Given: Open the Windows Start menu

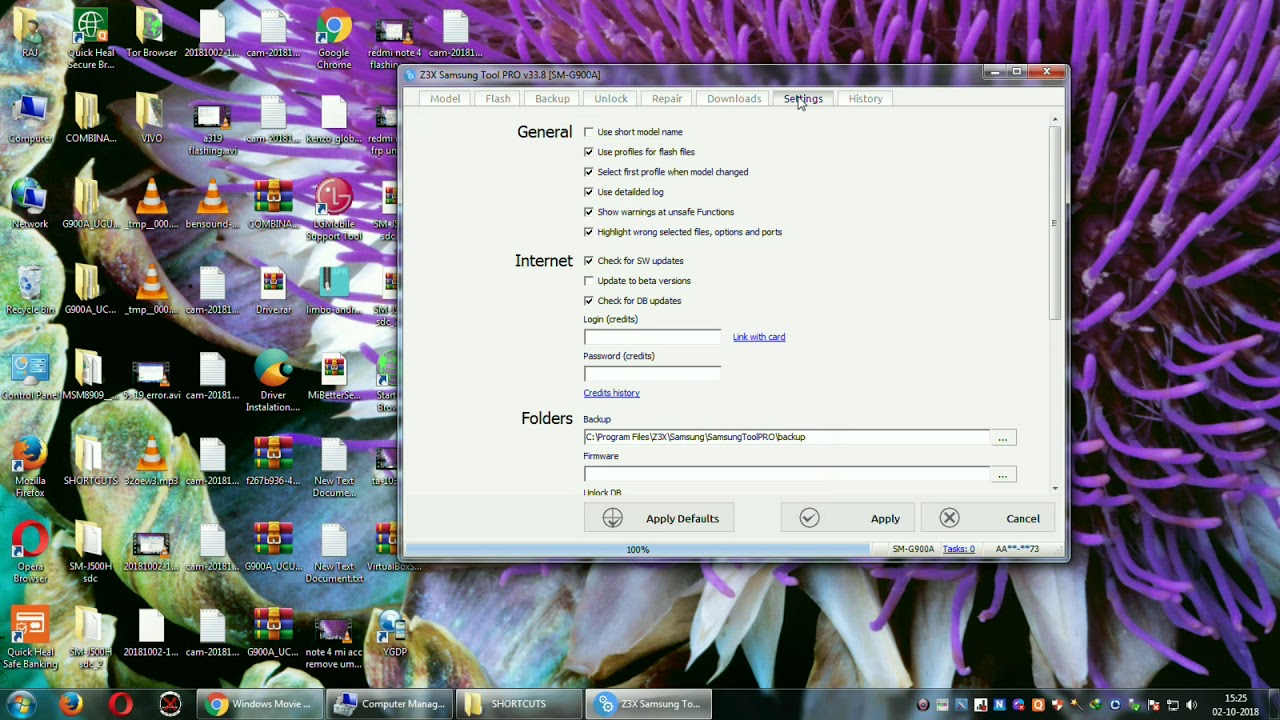Looking at the screenshot, I should coord(22,703).
